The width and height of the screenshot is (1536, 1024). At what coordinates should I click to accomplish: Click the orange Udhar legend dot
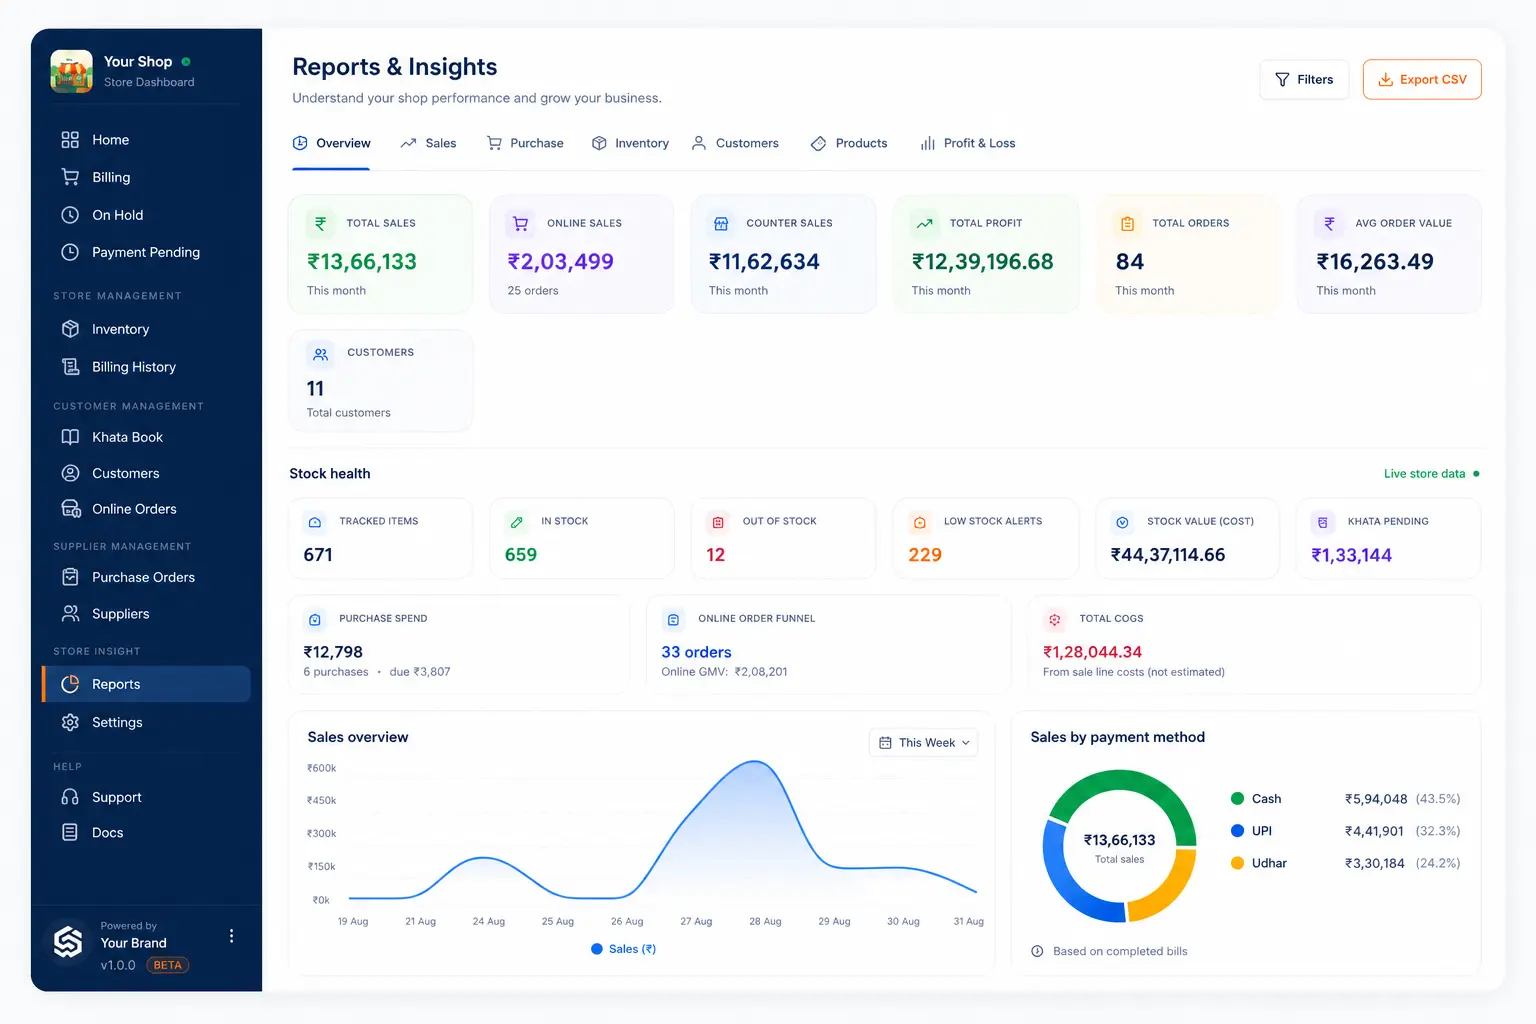(x=1237, y=863)
